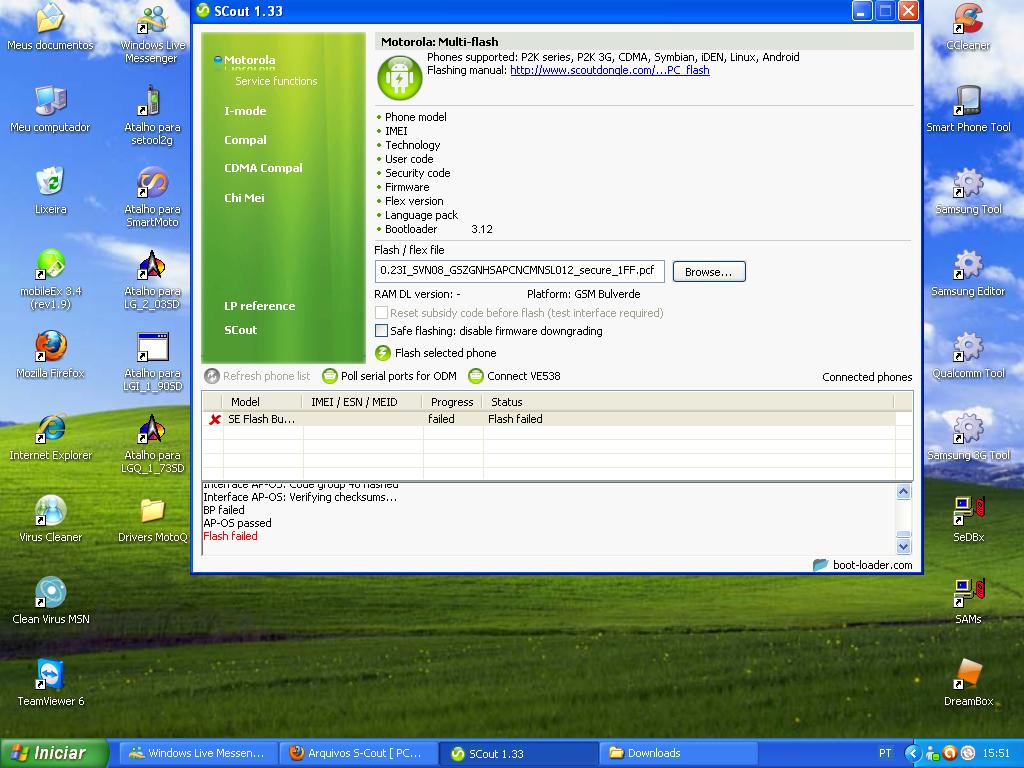Open the scoutdongle.com flashing manual link

609,71
